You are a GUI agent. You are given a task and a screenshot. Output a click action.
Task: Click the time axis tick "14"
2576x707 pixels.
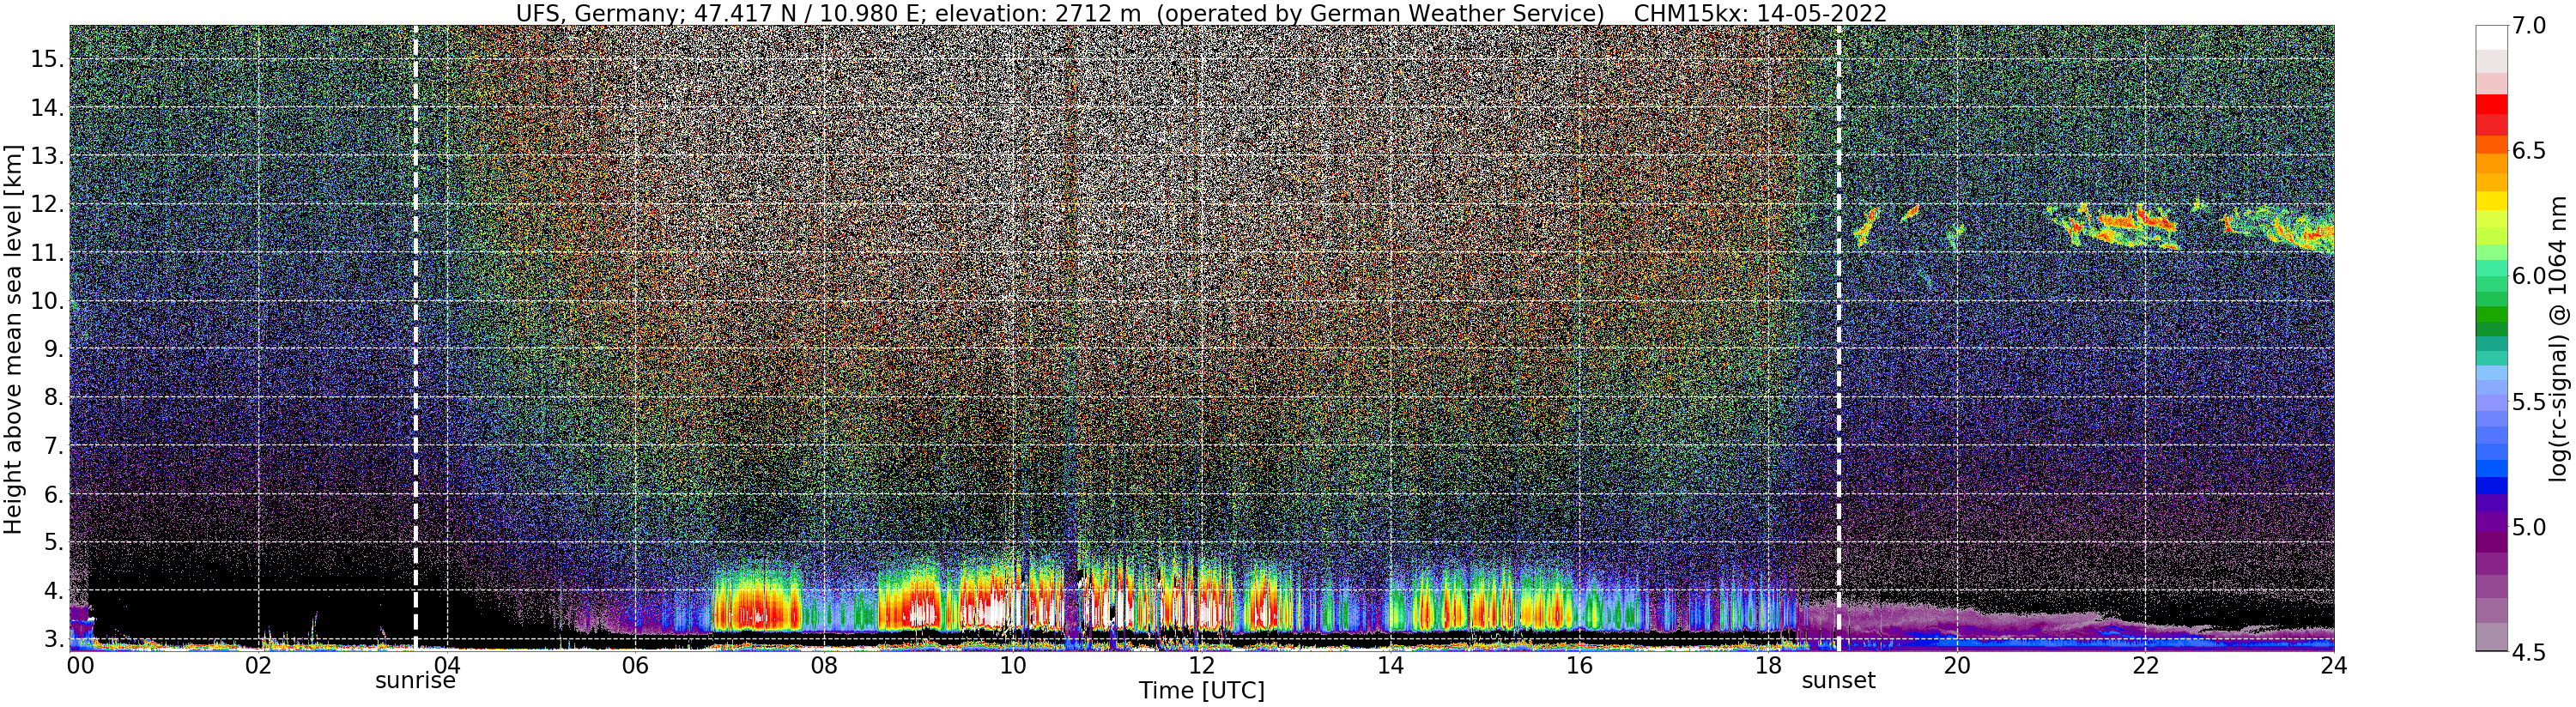[1390, 666]
